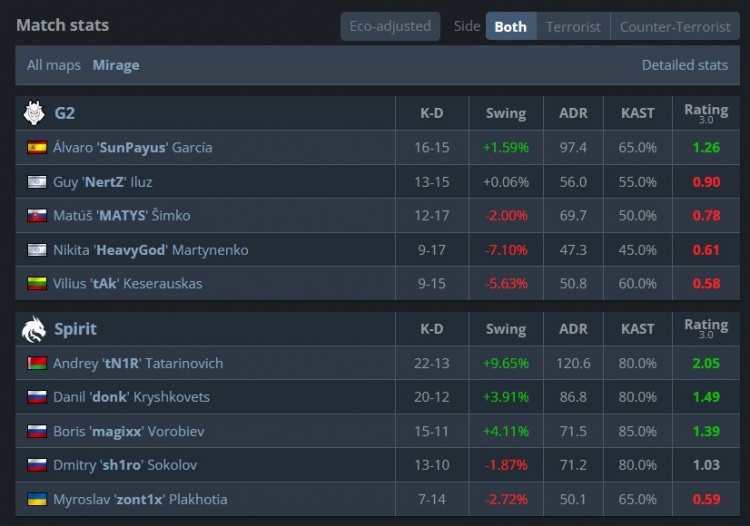
Task: Select the Both side filter
Action: click(x=510, y=27)
